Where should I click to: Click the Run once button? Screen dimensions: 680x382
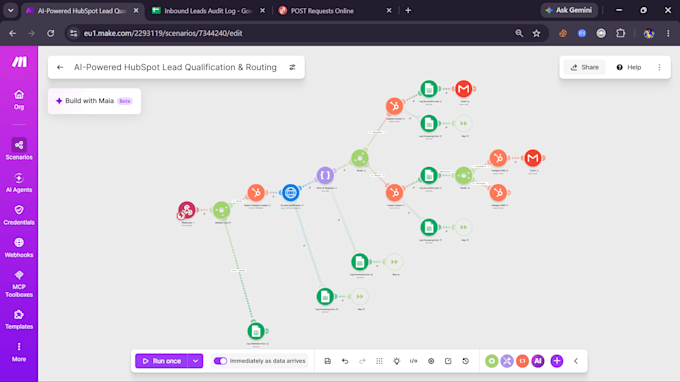click(162, 361)
